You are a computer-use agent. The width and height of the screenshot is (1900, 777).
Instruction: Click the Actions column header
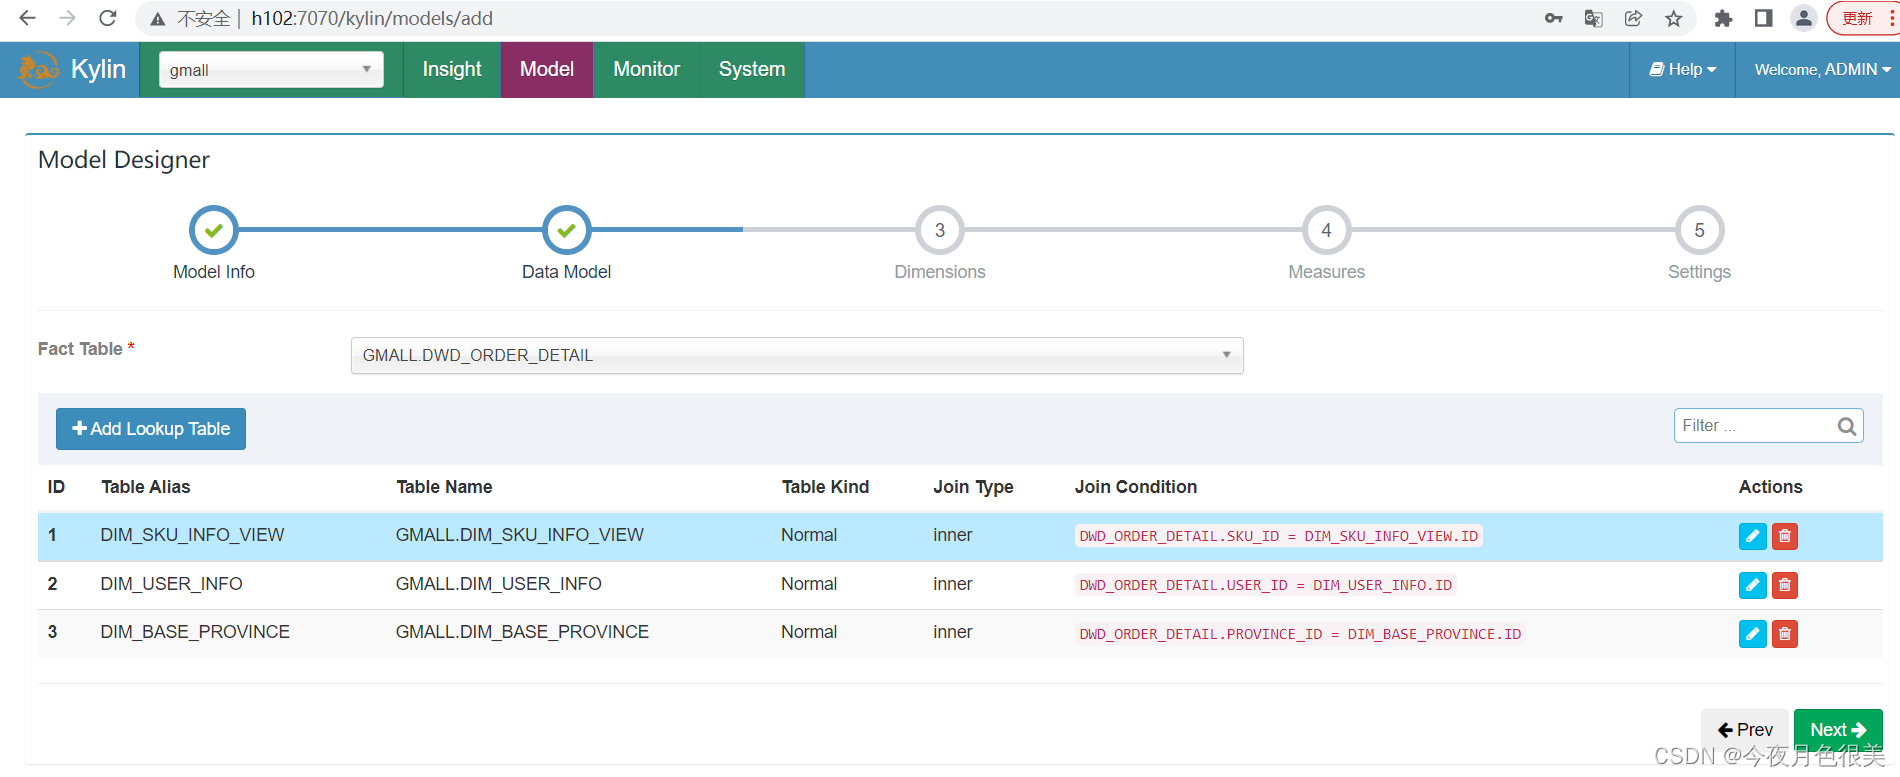point(1770,487)
